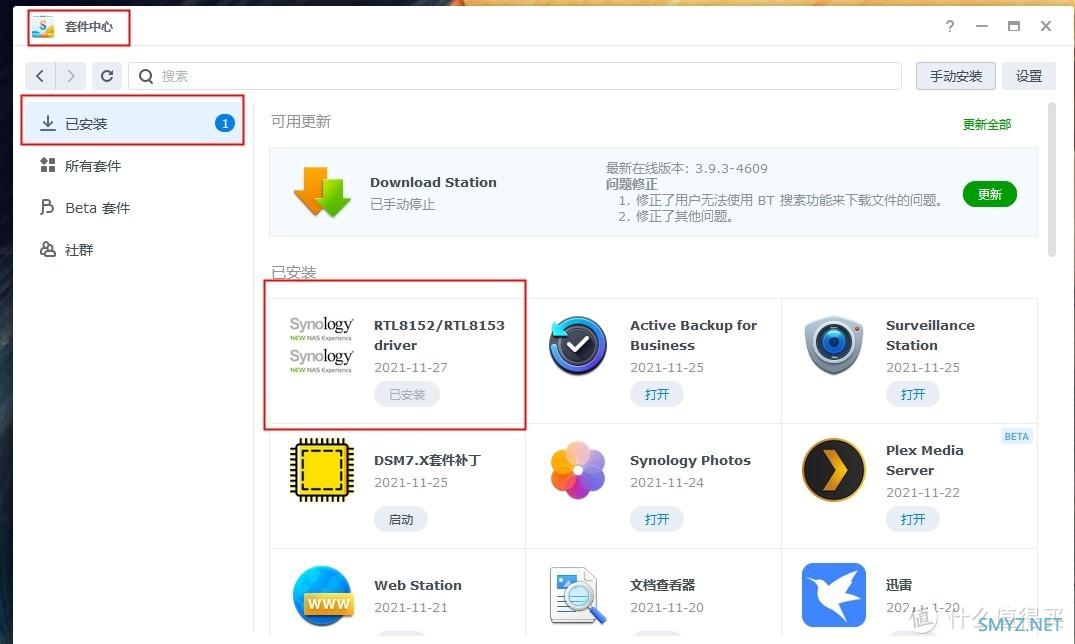Screen dimensions: 1075x644
Task: Refresh the package list
Action: click(x=107, y=76)
